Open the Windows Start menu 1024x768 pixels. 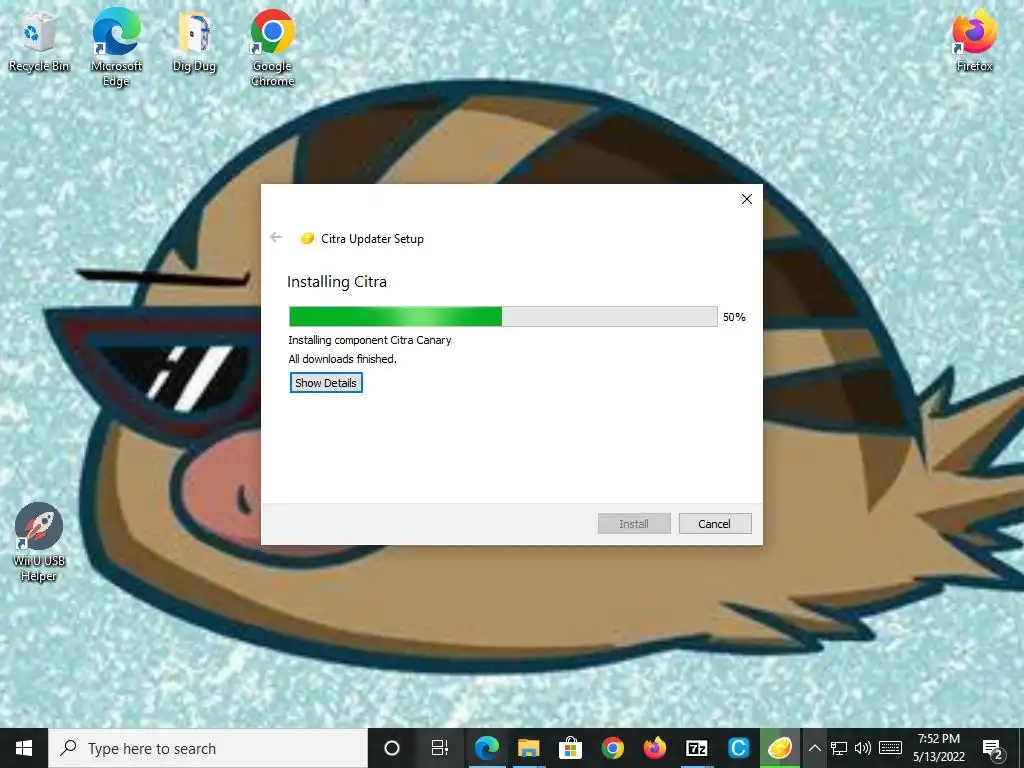(24, 748)
